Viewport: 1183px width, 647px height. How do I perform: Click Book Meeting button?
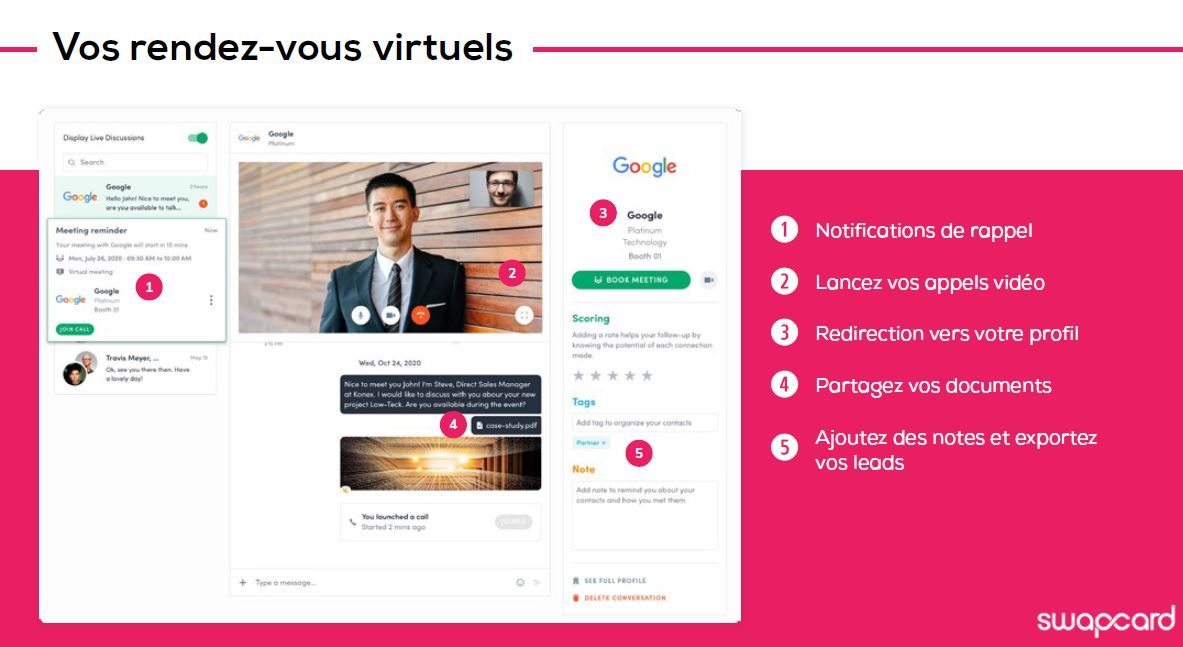631,280
